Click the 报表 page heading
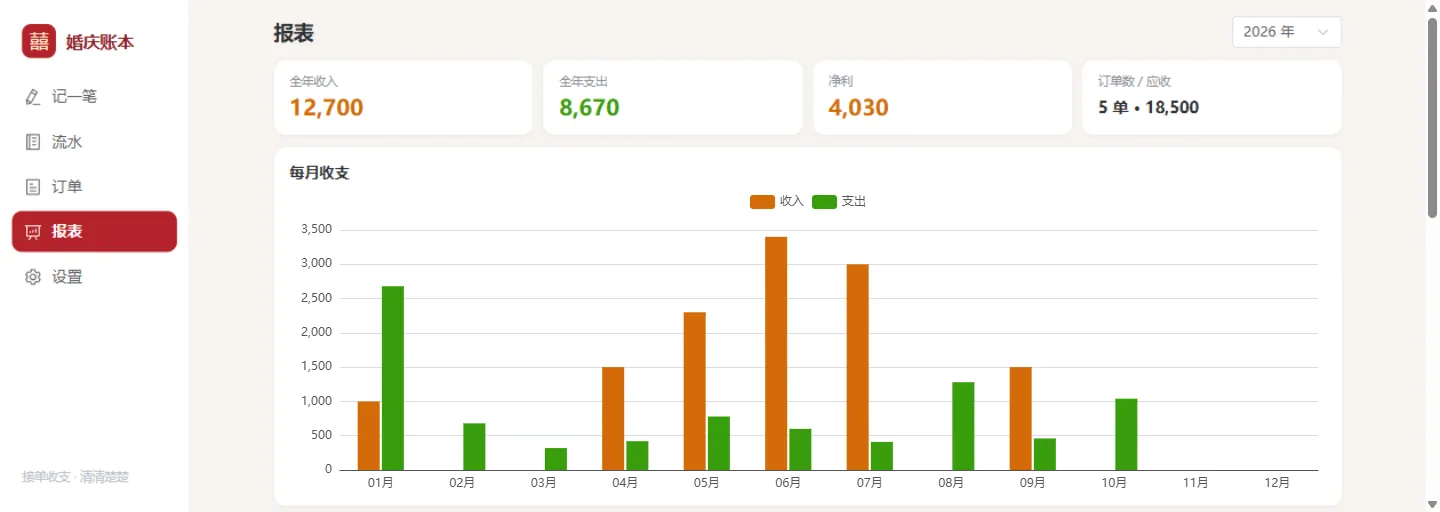Image resolution: width=1440 pixels, height=512 pixels. pos(294,33)
